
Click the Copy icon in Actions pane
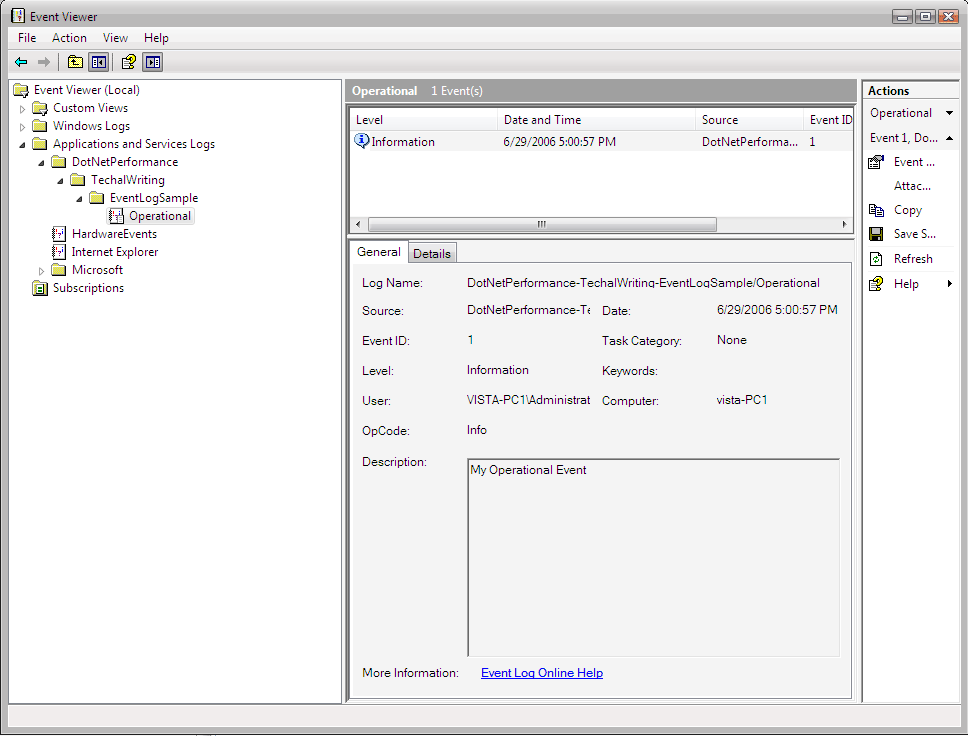click(x=876, y=211)
